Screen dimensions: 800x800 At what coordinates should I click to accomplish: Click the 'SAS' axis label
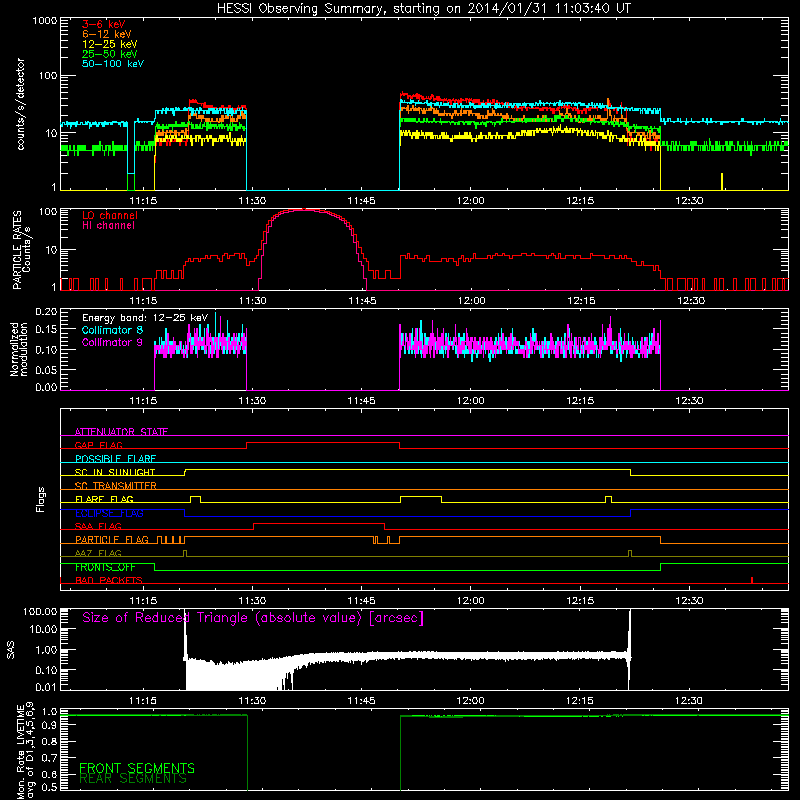coord(11,649)
